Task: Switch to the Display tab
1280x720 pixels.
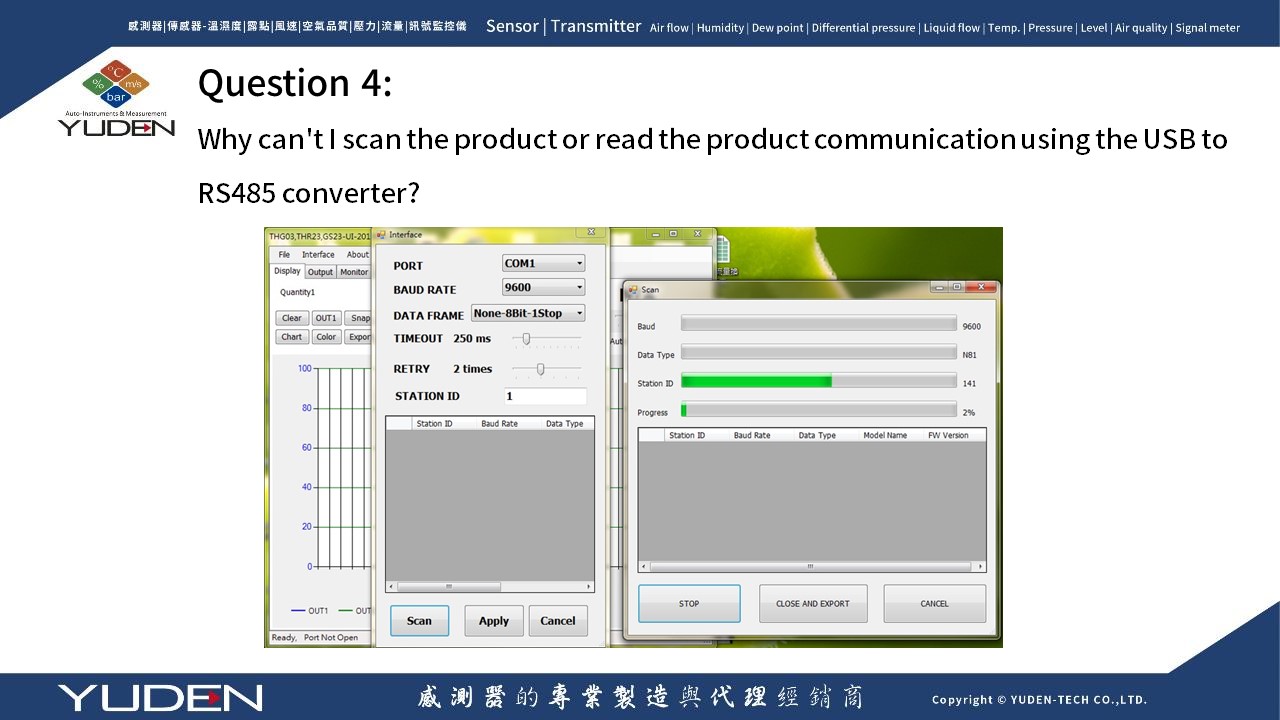Action: pos(288,271)
